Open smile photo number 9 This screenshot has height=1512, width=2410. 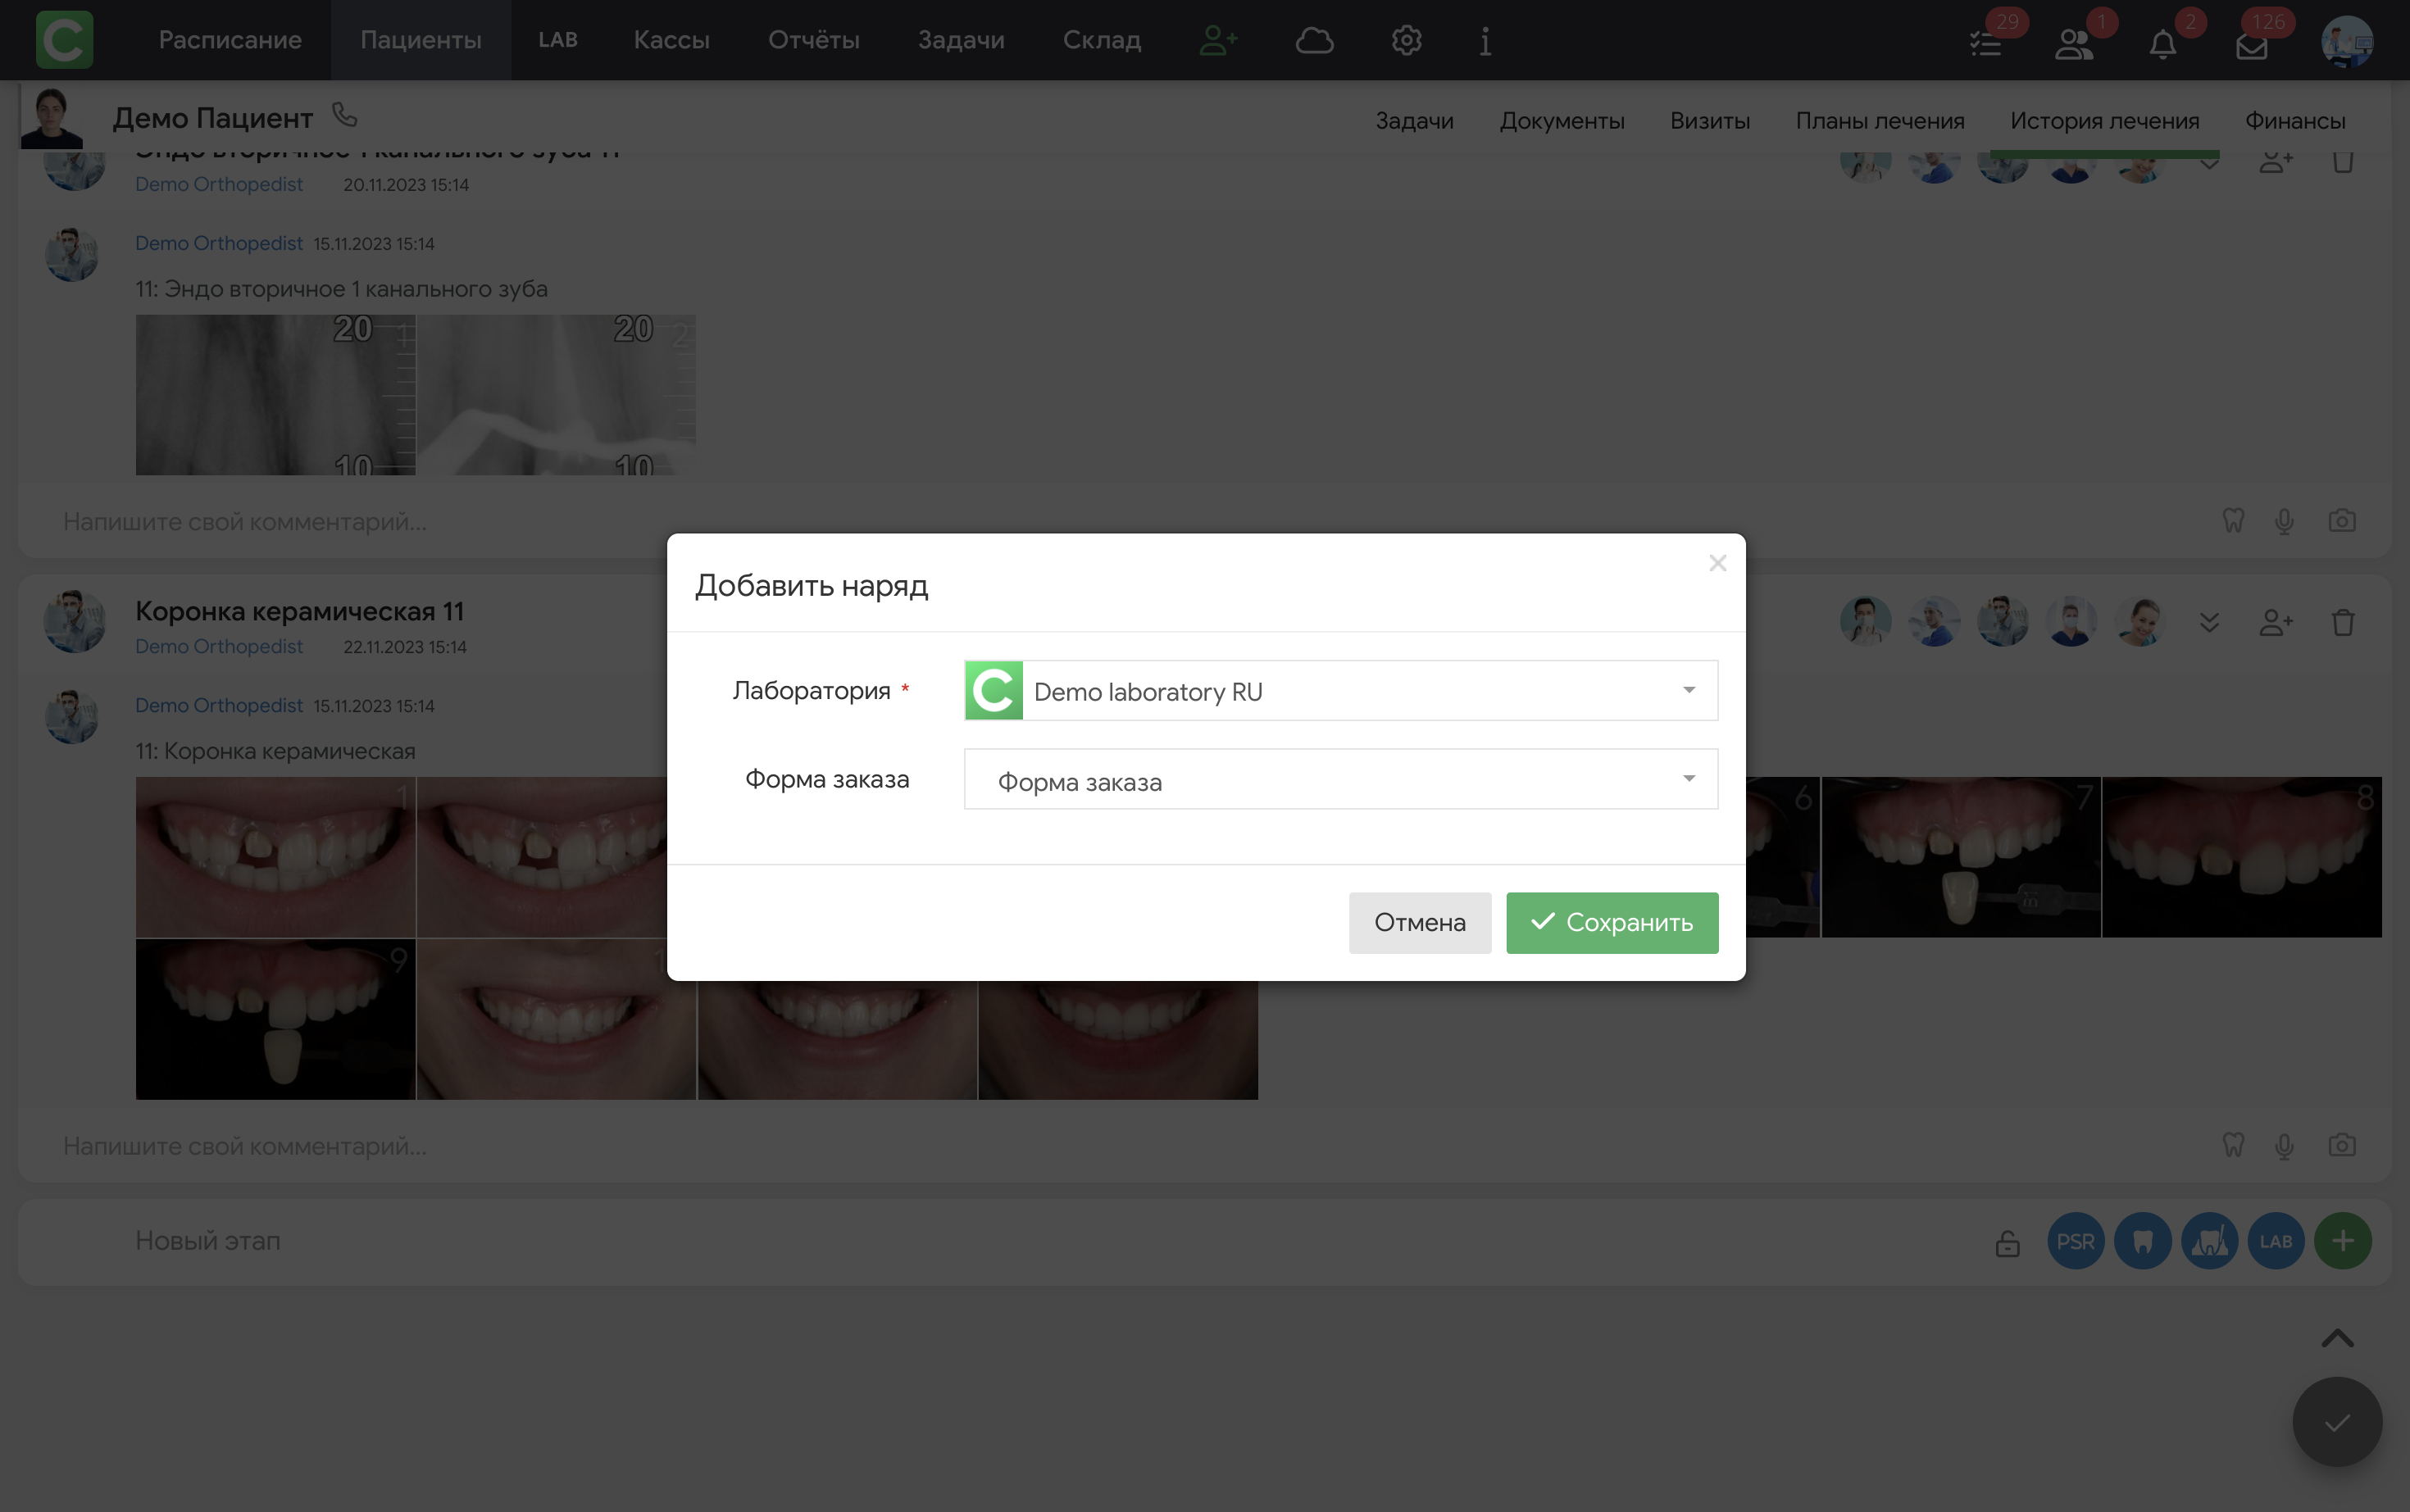pyautogui.click(x=275, y=1019)
